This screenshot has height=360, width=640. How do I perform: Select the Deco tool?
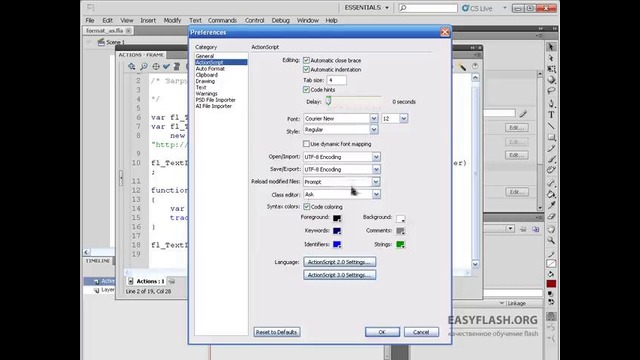click(551, 170)
